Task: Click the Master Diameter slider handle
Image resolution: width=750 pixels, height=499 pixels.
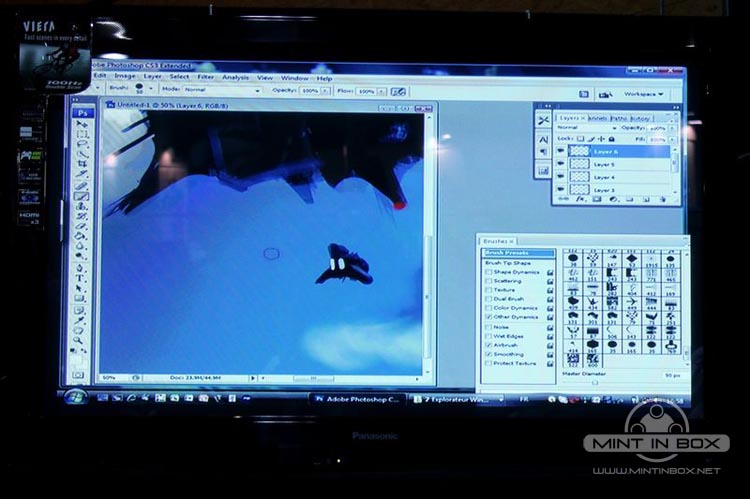Action: [x=595, y=383]
